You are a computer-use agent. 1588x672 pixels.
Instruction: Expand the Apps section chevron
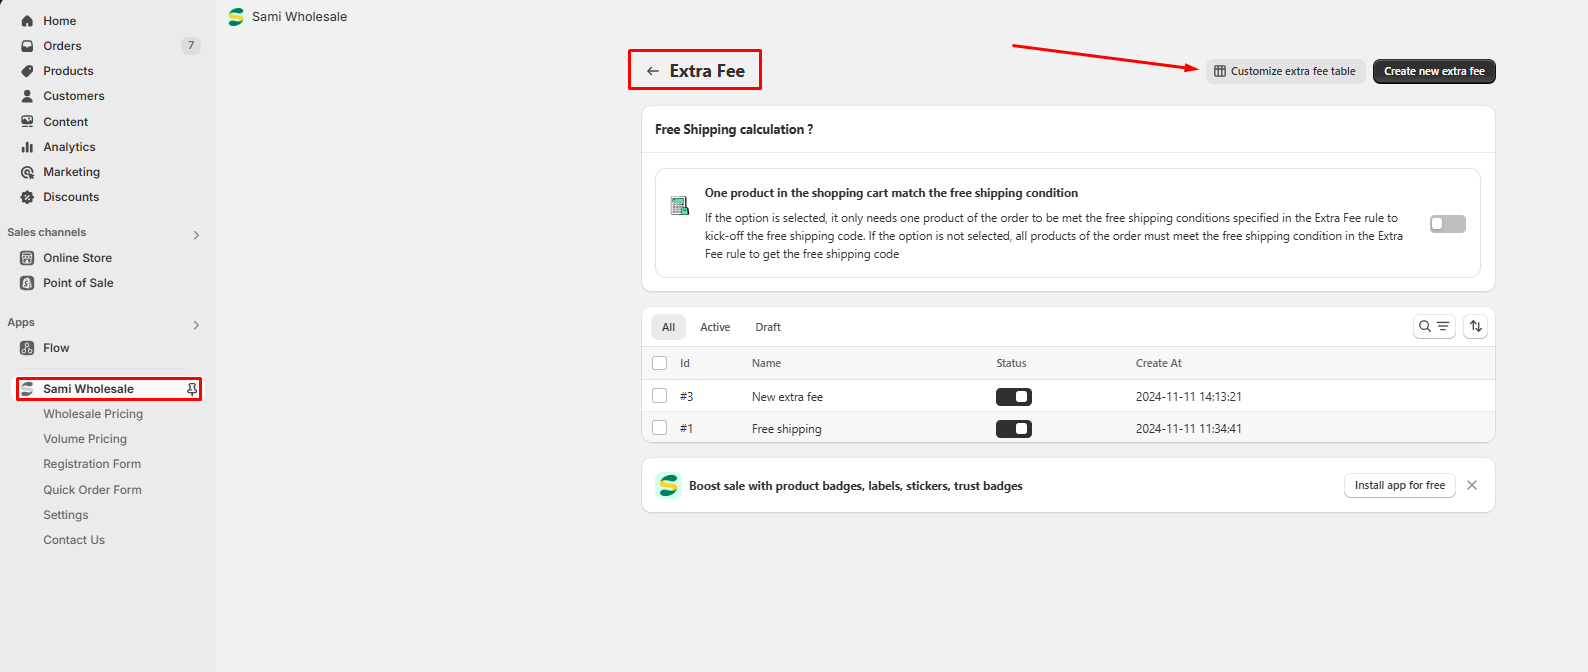(x=196, y=325)
